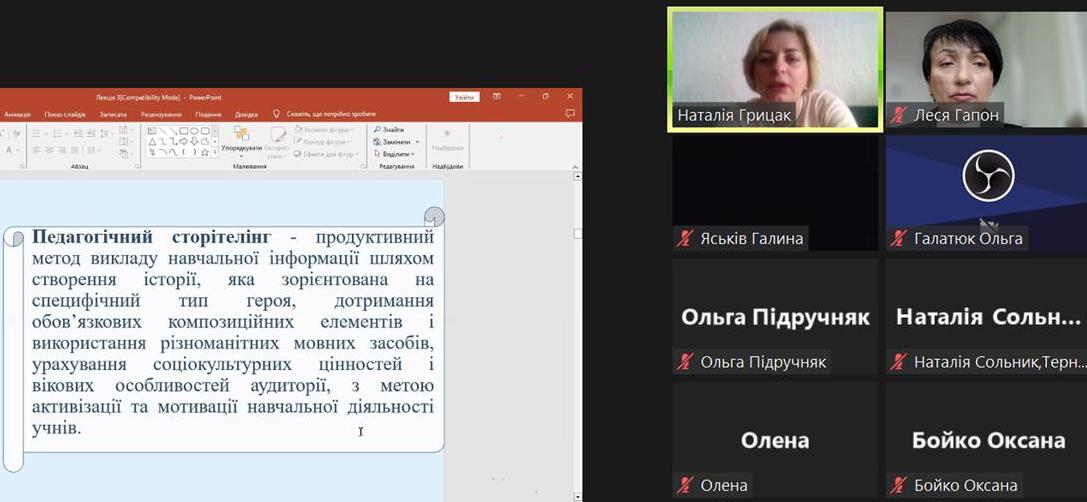This screenshot has height=502, width=1087.
Task: Select Наталія Грицак's video tile
Action: click(x=775, y=69)
